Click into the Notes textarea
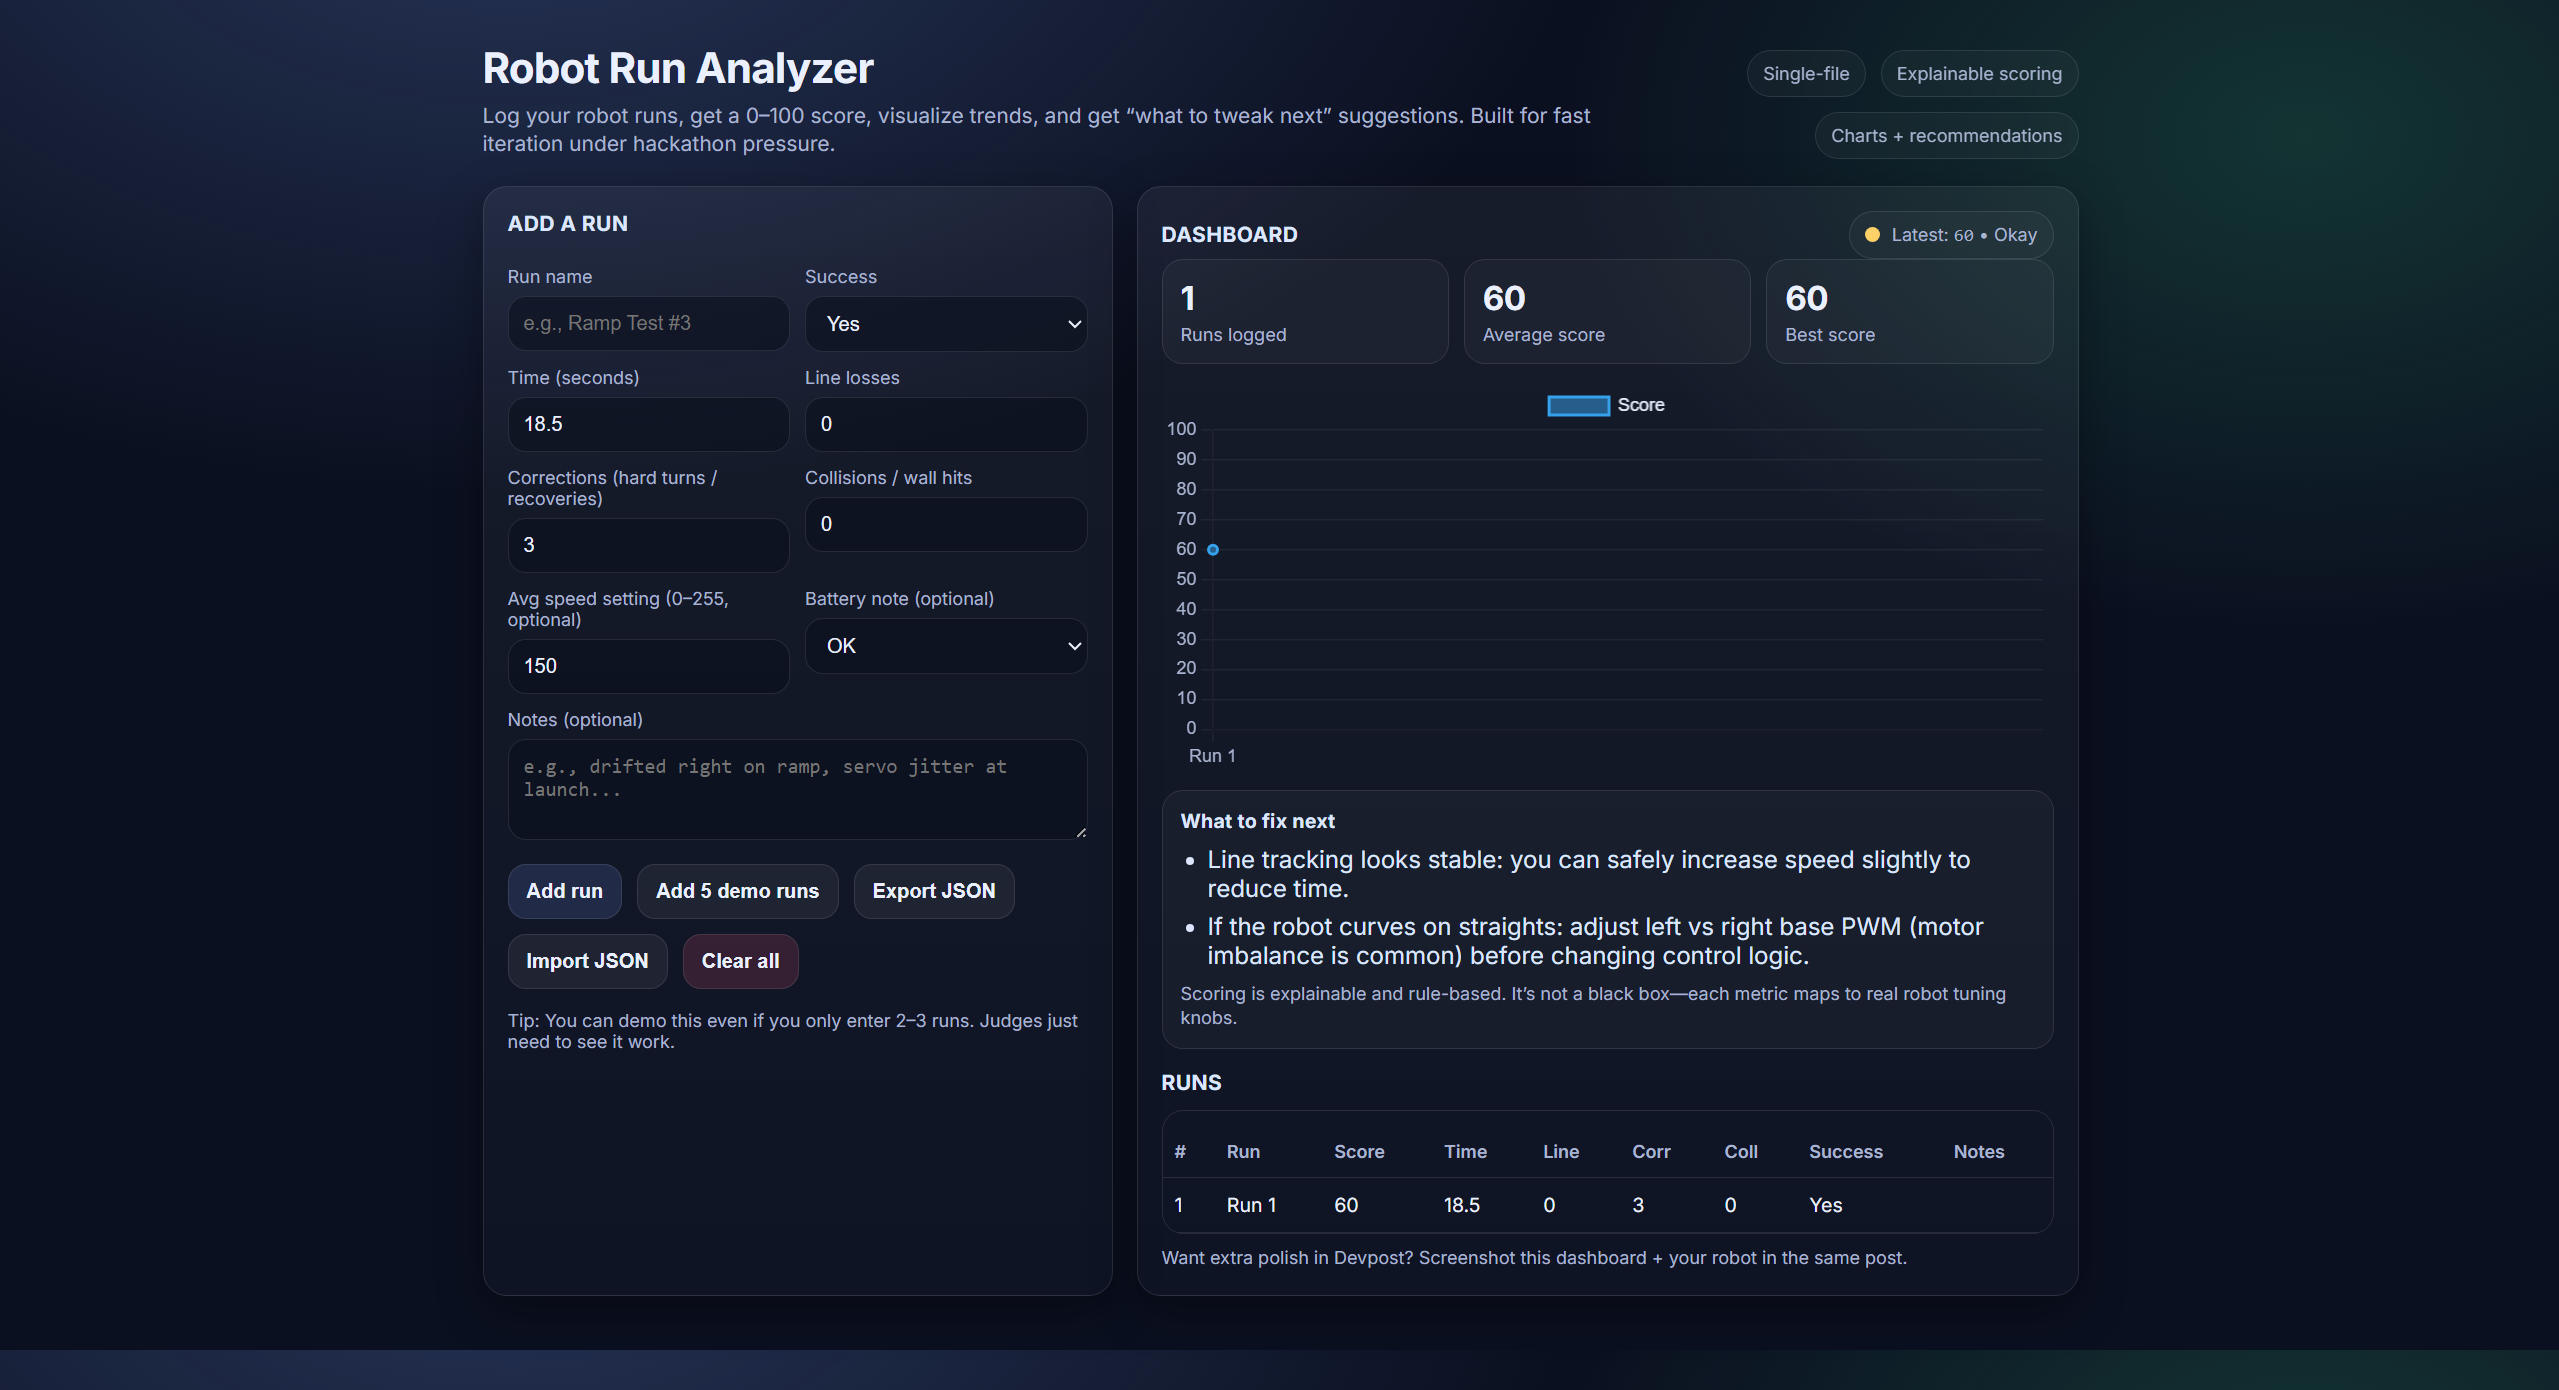 [796, 789]
